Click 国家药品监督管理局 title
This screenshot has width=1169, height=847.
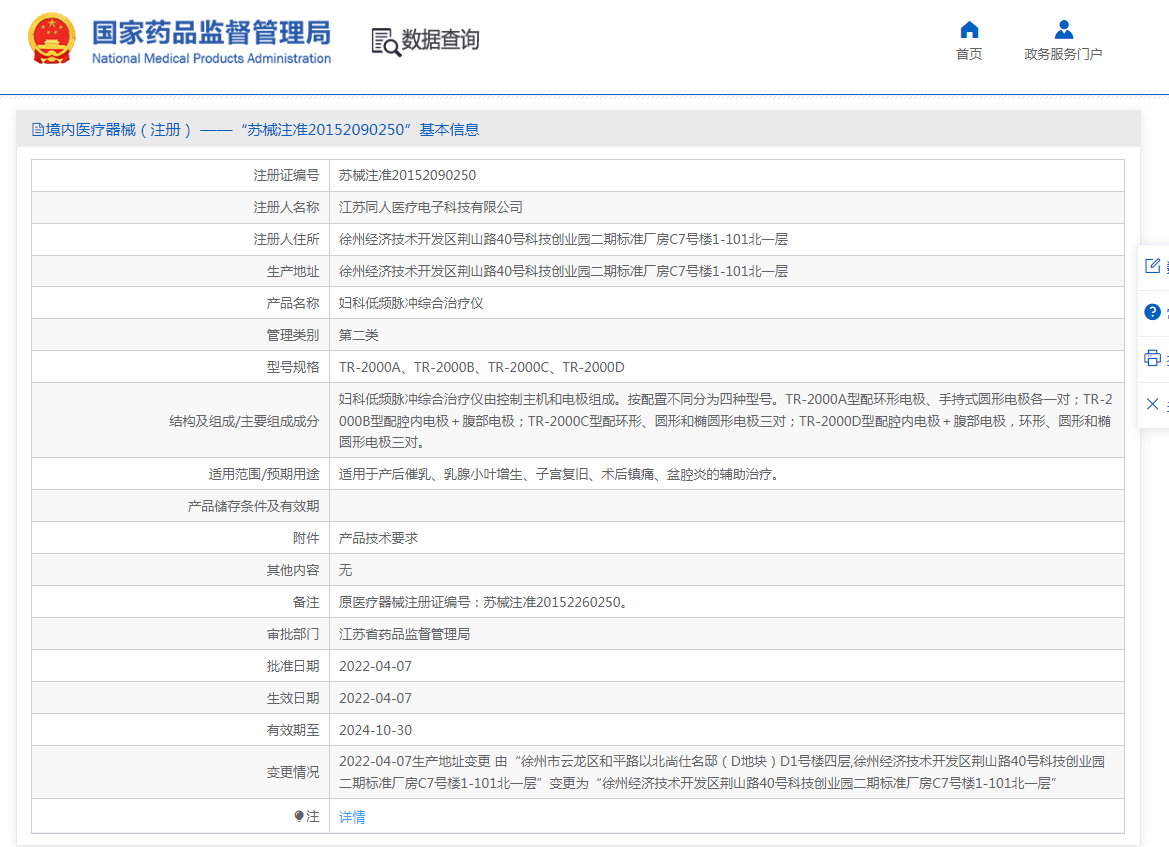pyautogui.click(x=212, y=33)
